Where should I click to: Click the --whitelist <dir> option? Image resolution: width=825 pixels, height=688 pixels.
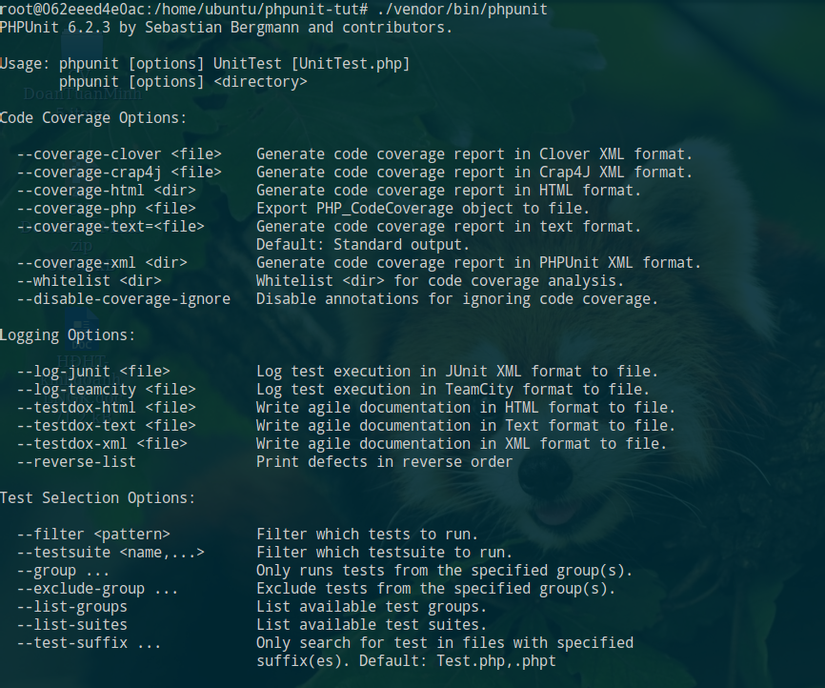(89, 281)
